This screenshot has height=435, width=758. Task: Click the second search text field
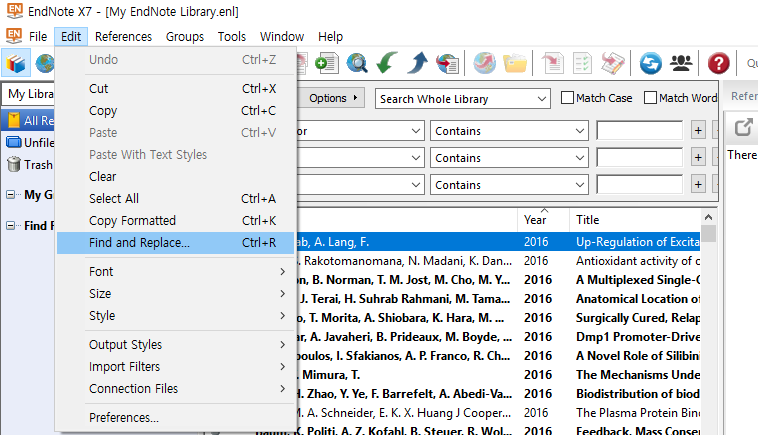click(640, 158)
